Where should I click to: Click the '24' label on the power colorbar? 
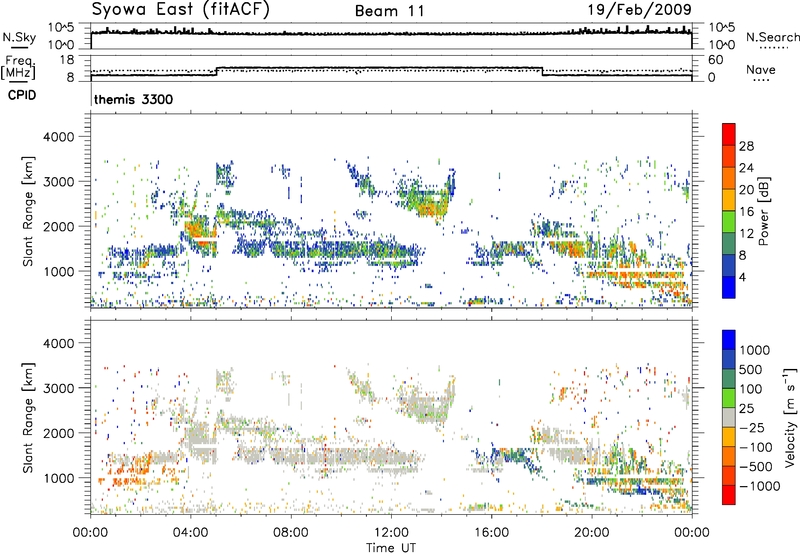tap(746, 168)
